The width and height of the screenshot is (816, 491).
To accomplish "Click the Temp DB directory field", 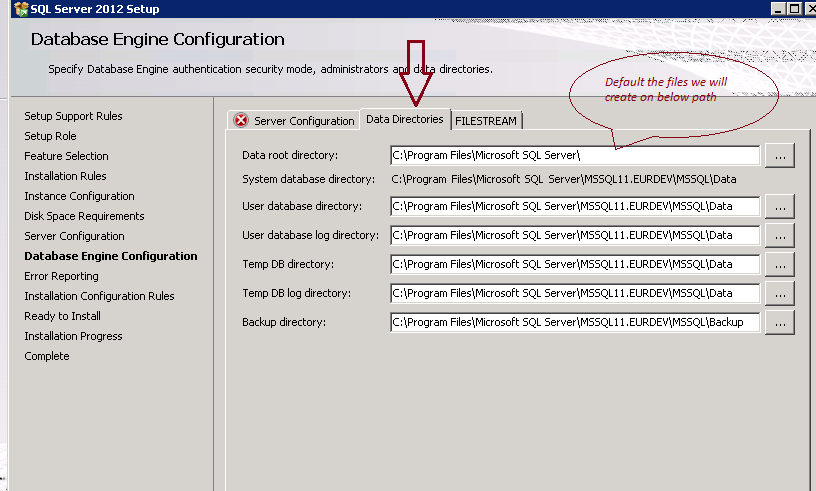I will [575, 265].
